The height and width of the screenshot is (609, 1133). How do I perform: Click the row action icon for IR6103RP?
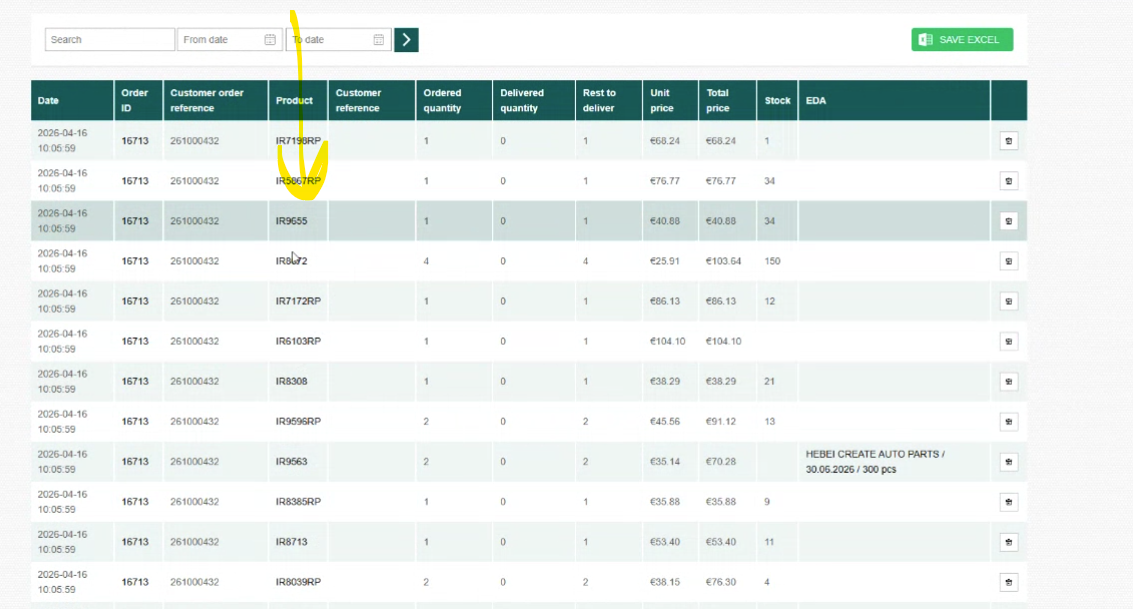(x=1008, y=341)
